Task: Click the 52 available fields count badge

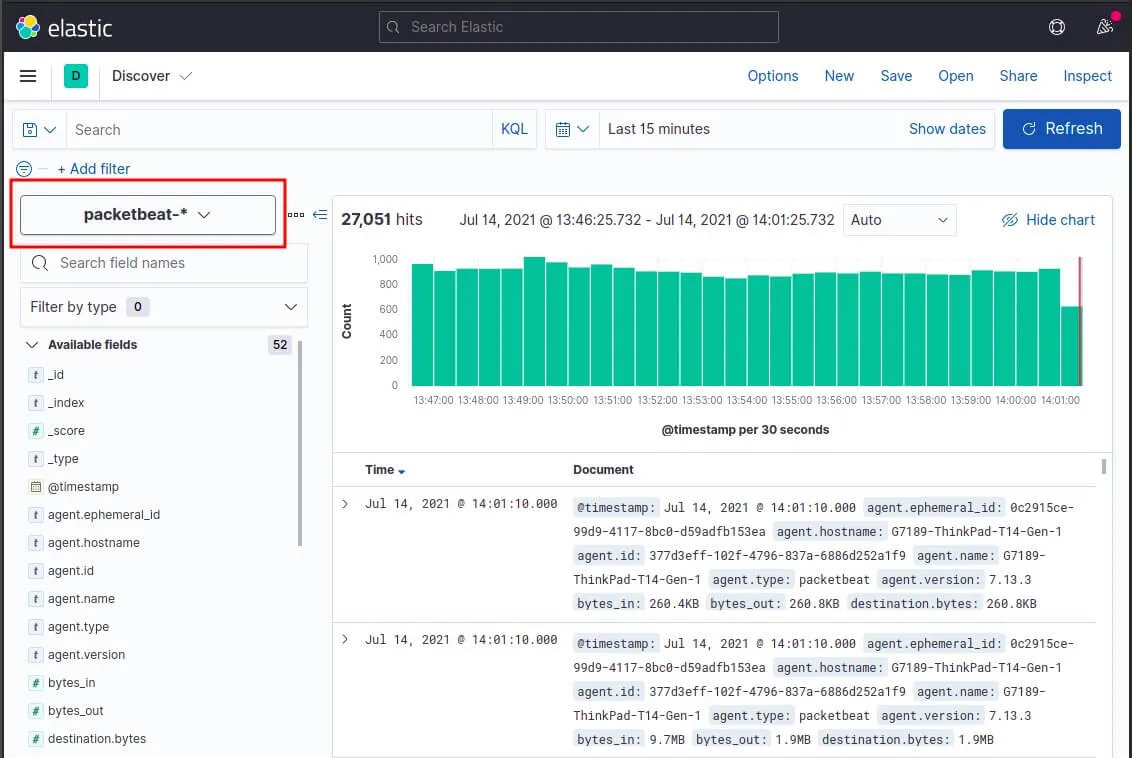Action: [279, 345]
